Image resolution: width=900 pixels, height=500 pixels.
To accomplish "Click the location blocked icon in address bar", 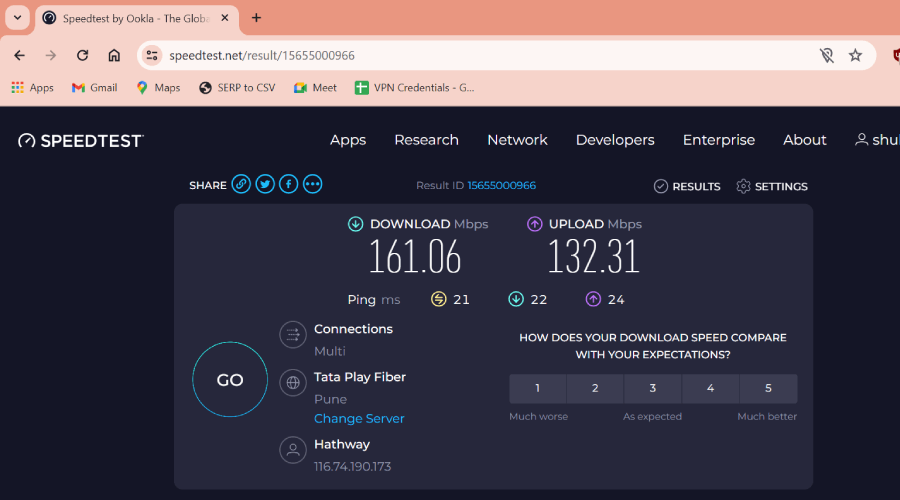I will pos(827,56).
